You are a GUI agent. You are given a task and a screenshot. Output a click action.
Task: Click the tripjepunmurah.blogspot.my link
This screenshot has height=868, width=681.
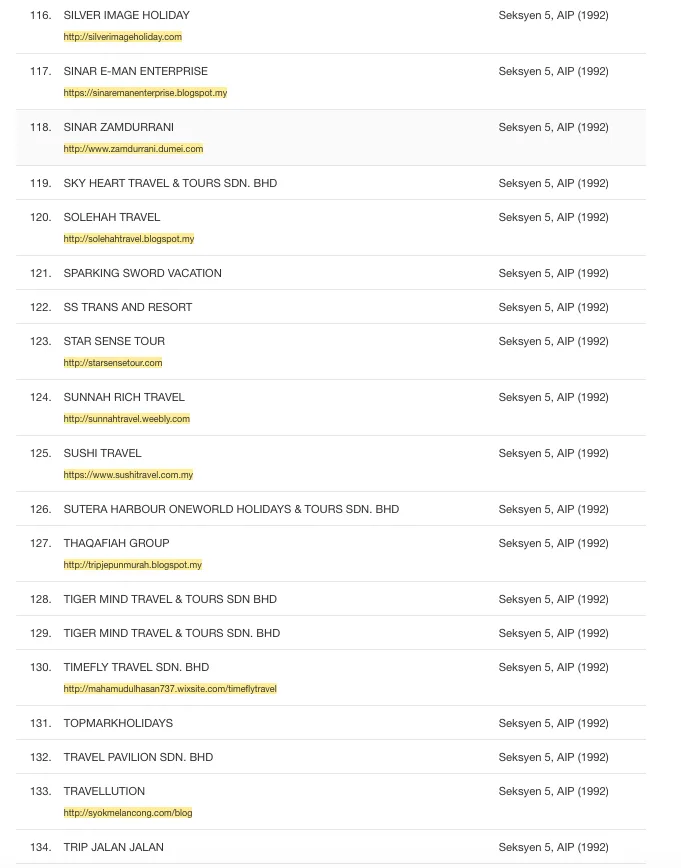click(x=132, y=565)
